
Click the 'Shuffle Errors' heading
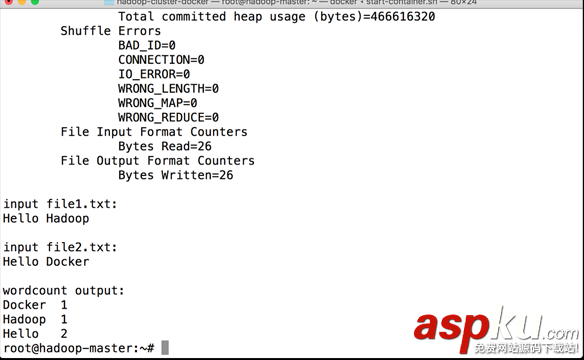111,31
